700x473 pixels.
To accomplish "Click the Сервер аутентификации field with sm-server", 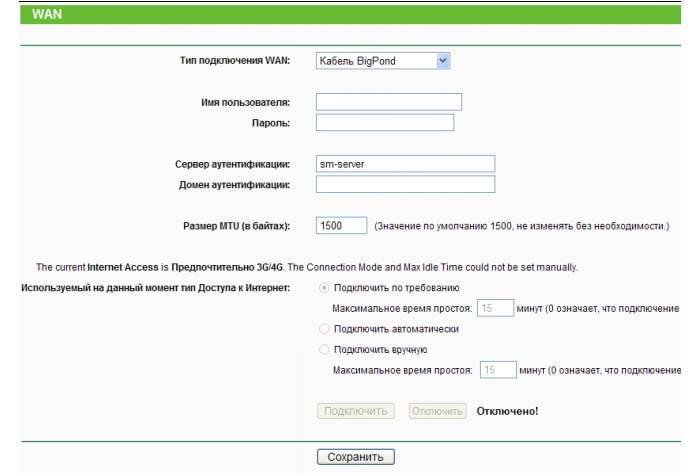I will (x=405, y=164).
